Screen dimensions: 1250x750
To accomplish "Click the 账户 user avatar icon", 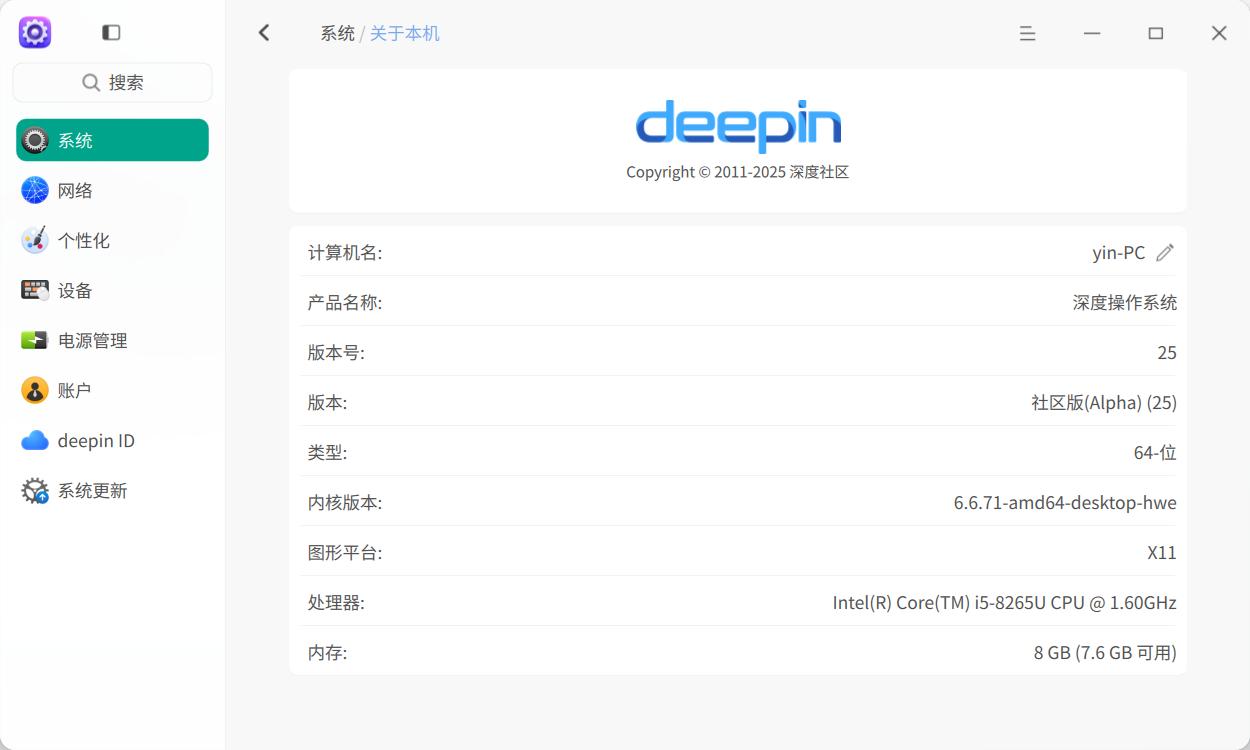I will coord(35,390).
